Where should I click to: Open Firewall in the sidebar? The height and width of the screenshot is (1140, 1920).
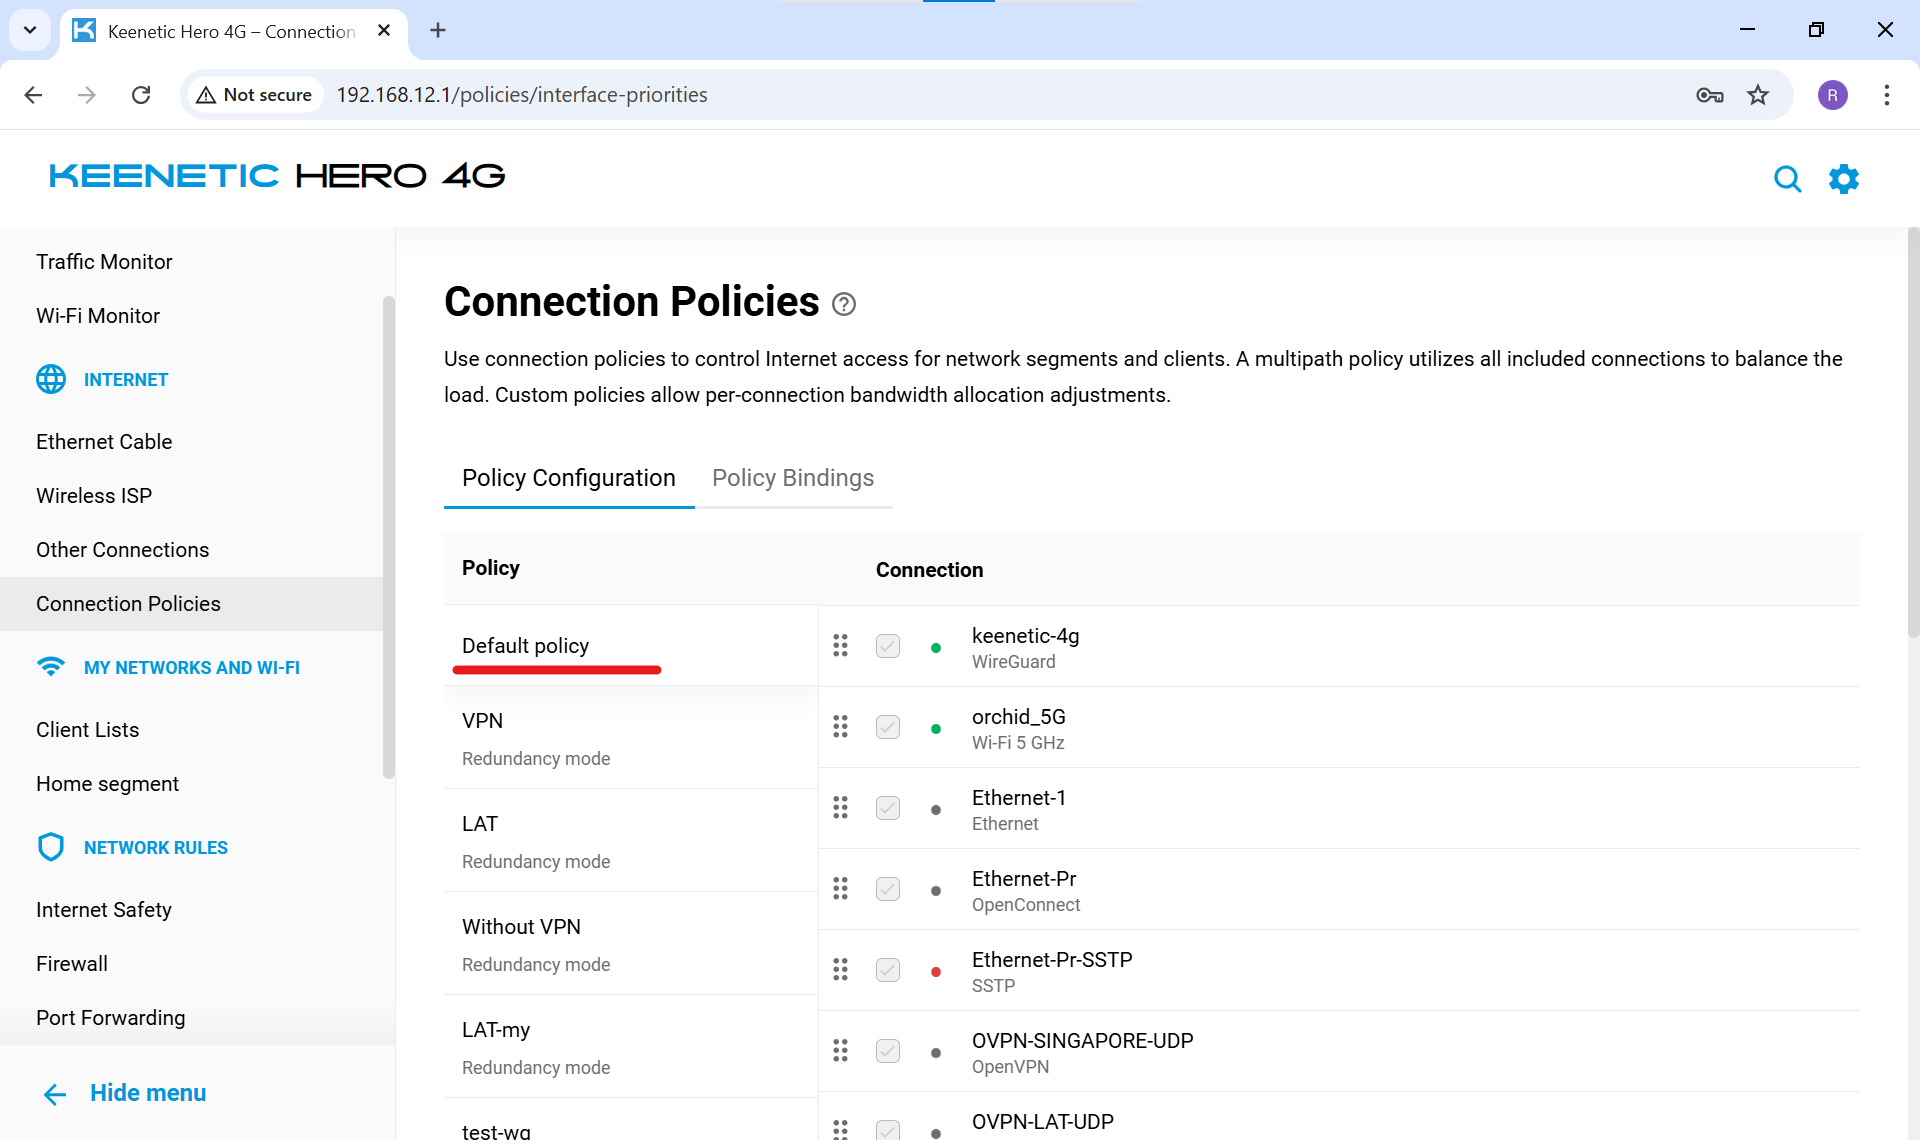click(x=72, y=964)
